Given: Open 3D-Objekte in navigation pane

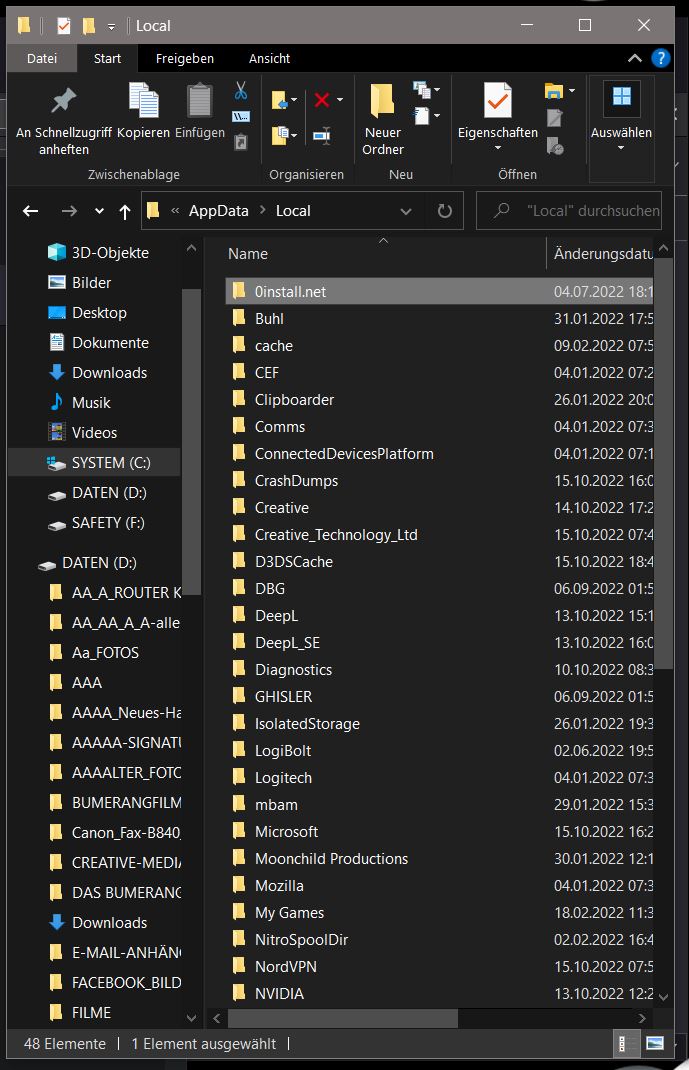Looking at the screenshot, I should 96,252.
